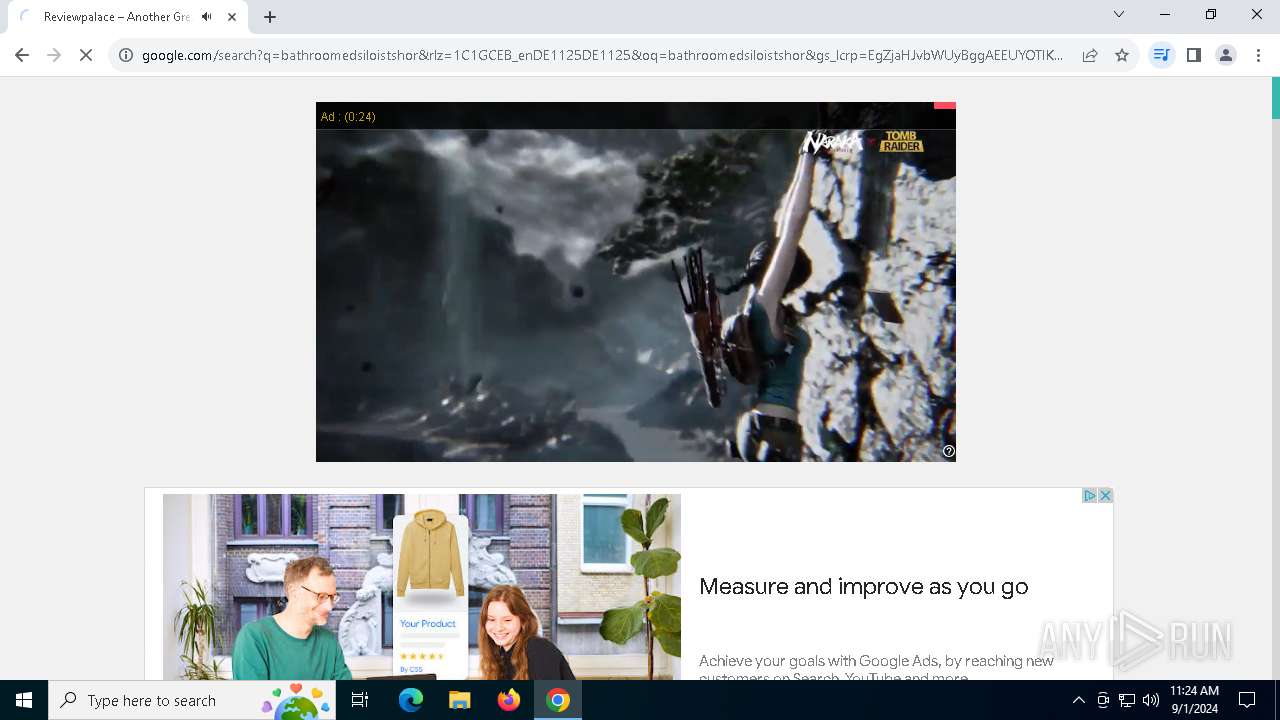Bookmark this tab with the star
The image size is (1280, 720).
(1122, 55)
